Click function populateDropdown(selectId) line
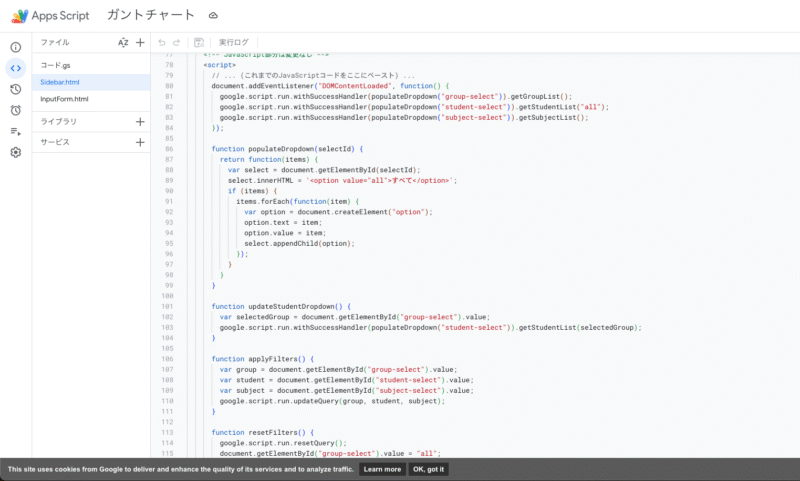The width and height of the screenshot is (800, 481). 287,149
